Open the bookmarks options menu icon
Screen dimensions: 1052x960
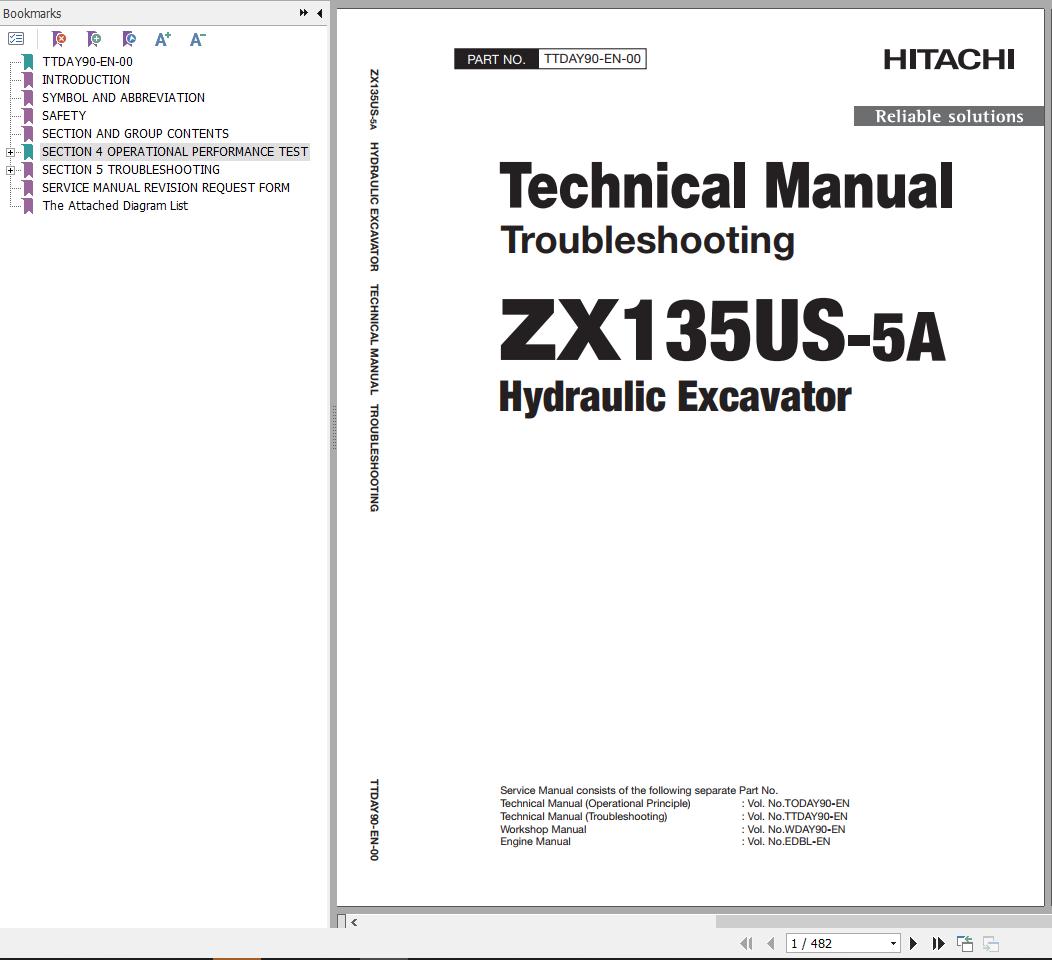click(16, 39)
